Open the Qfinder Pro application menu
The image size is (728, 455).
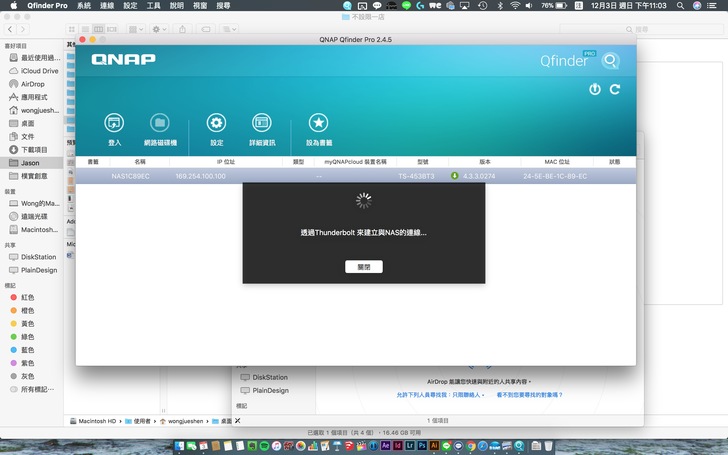(x=47, y=6)
